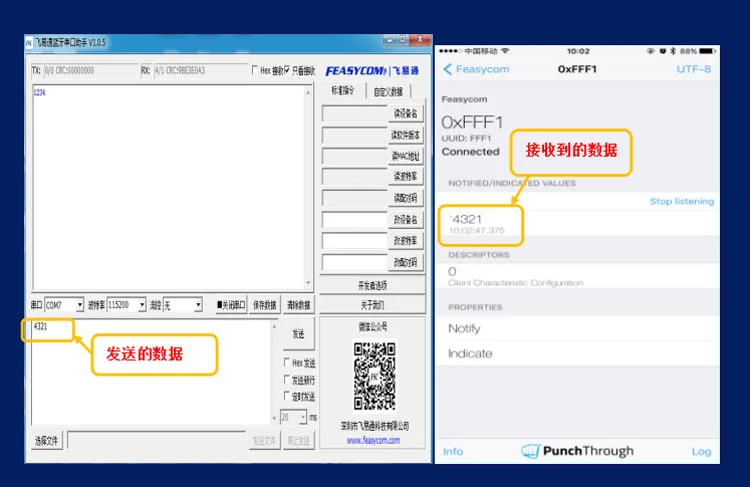Tap the battery indicator in phone status bar
750x487 pixels.
[x=707, y=51]
